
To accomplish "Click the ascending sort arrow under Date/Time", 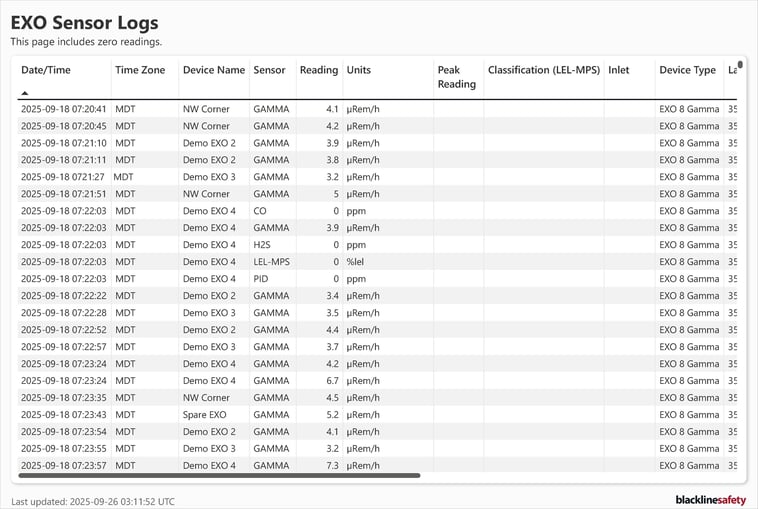I will pos(25,93).
